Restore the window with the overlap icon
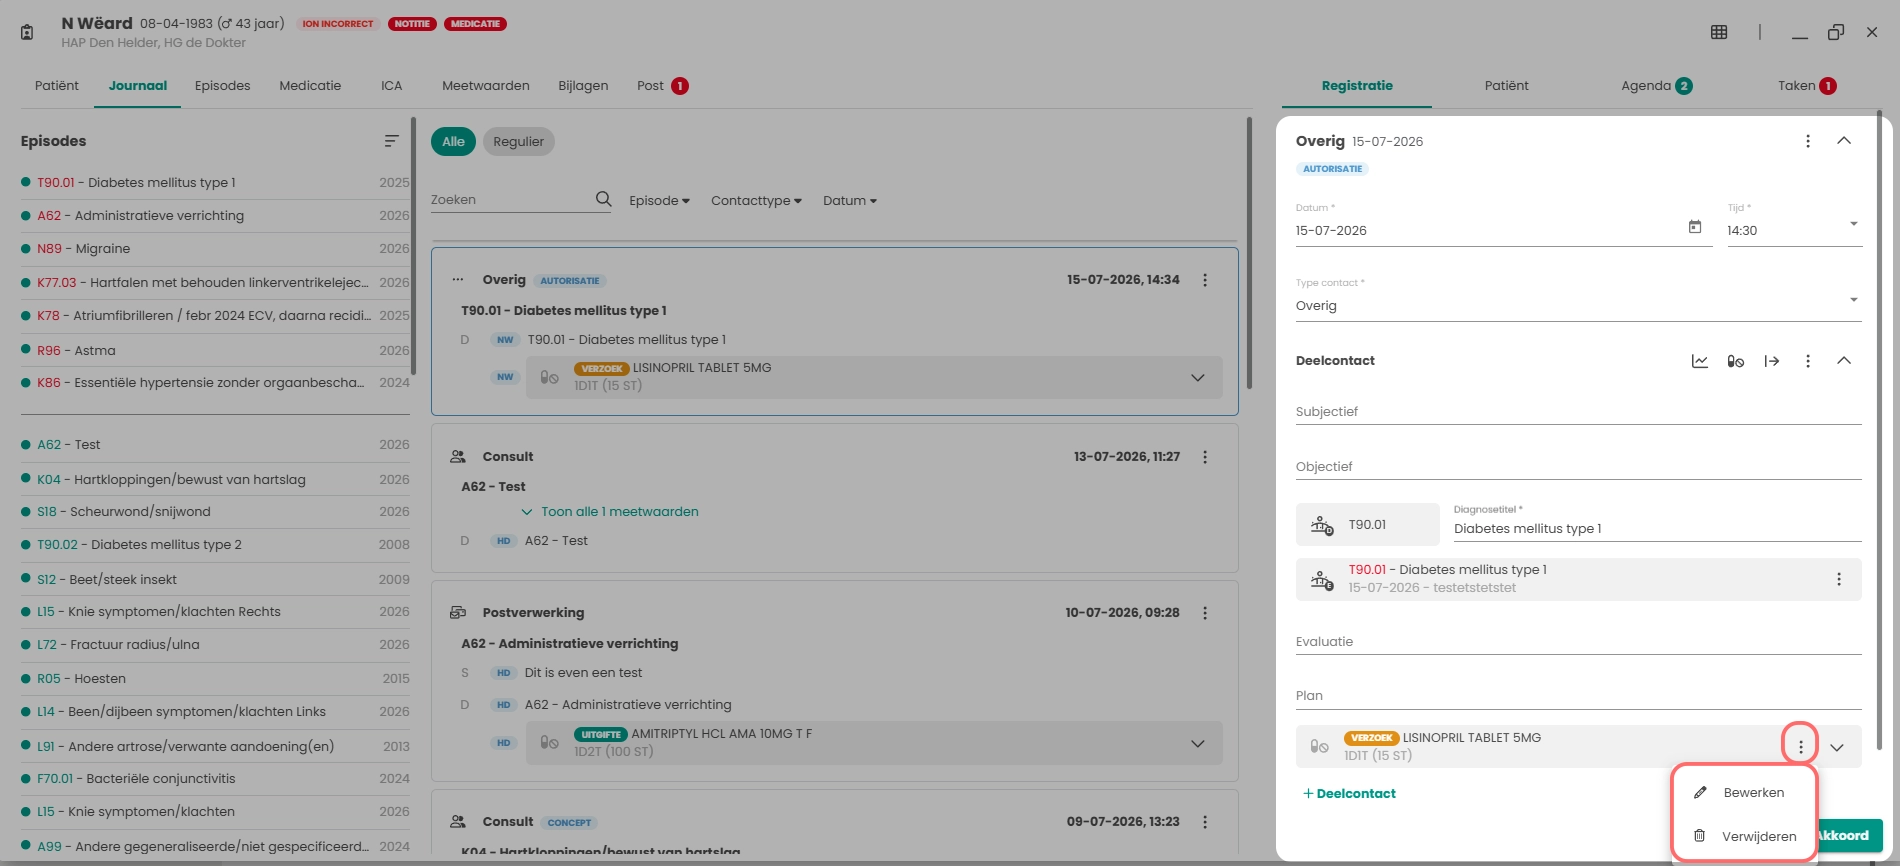Screen dimensions: 1900x866 pyautogui.click(x=1836, y=32)
